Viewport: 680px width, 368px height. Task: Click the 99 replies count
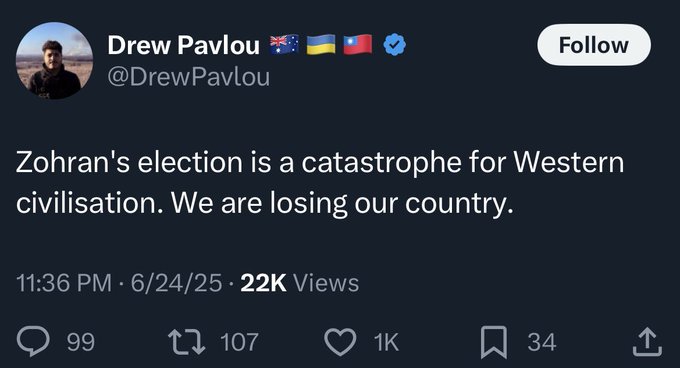click(x=81, y=342)
